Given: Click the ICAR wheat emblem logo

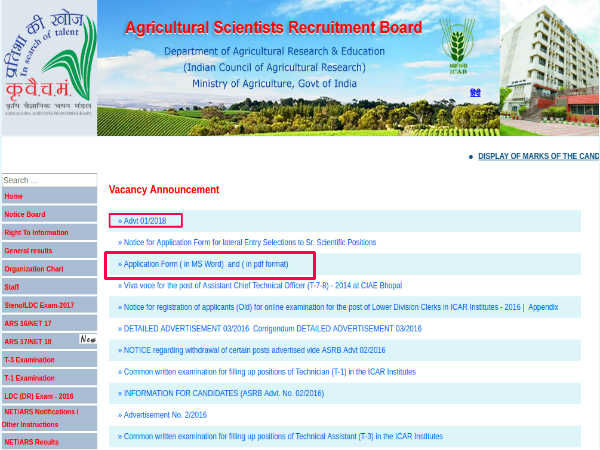Looking at the screenshot, I should pyautogui.click(x=457, y=46).
